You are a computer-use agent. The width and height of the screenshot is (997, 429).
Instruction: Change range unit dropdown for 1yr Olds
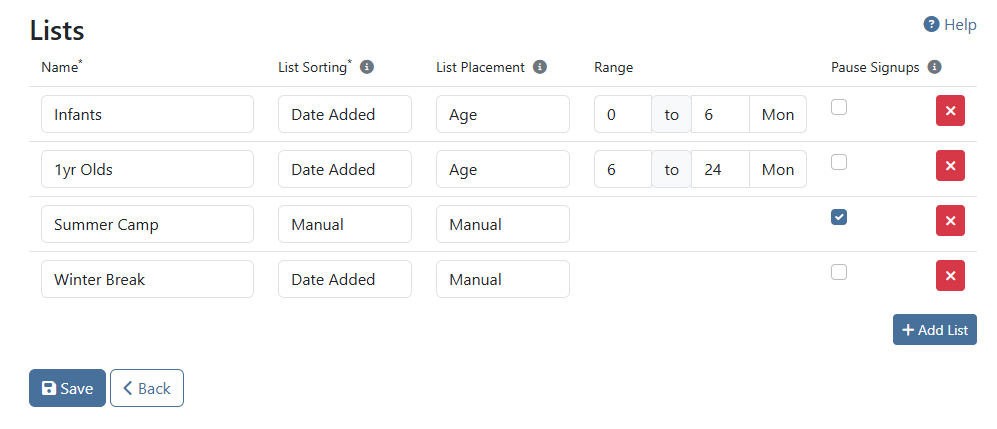point(778,169)
